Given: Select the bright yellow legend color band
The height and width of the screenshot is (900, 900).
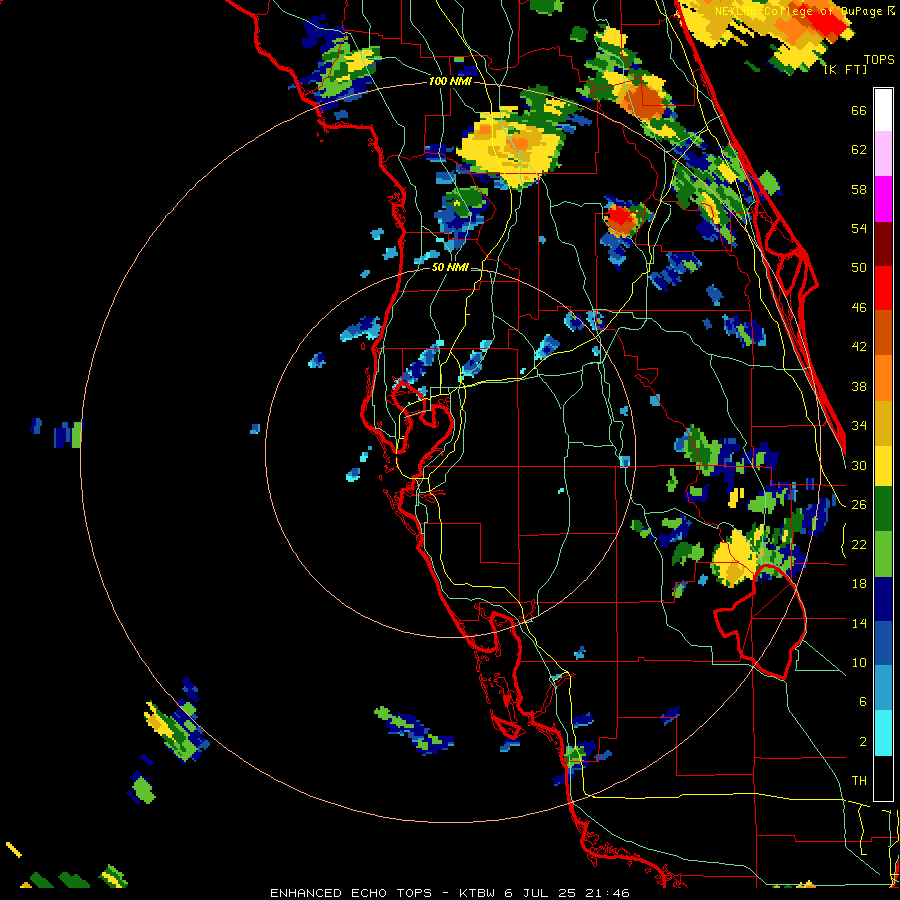Looking at the screenshot, I should pos(883,468).
